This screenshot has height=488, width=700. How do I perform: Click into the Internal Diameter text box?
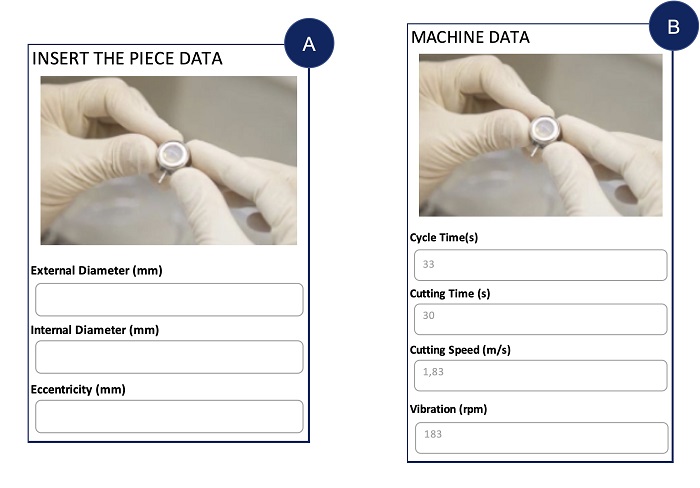[169, 357]
